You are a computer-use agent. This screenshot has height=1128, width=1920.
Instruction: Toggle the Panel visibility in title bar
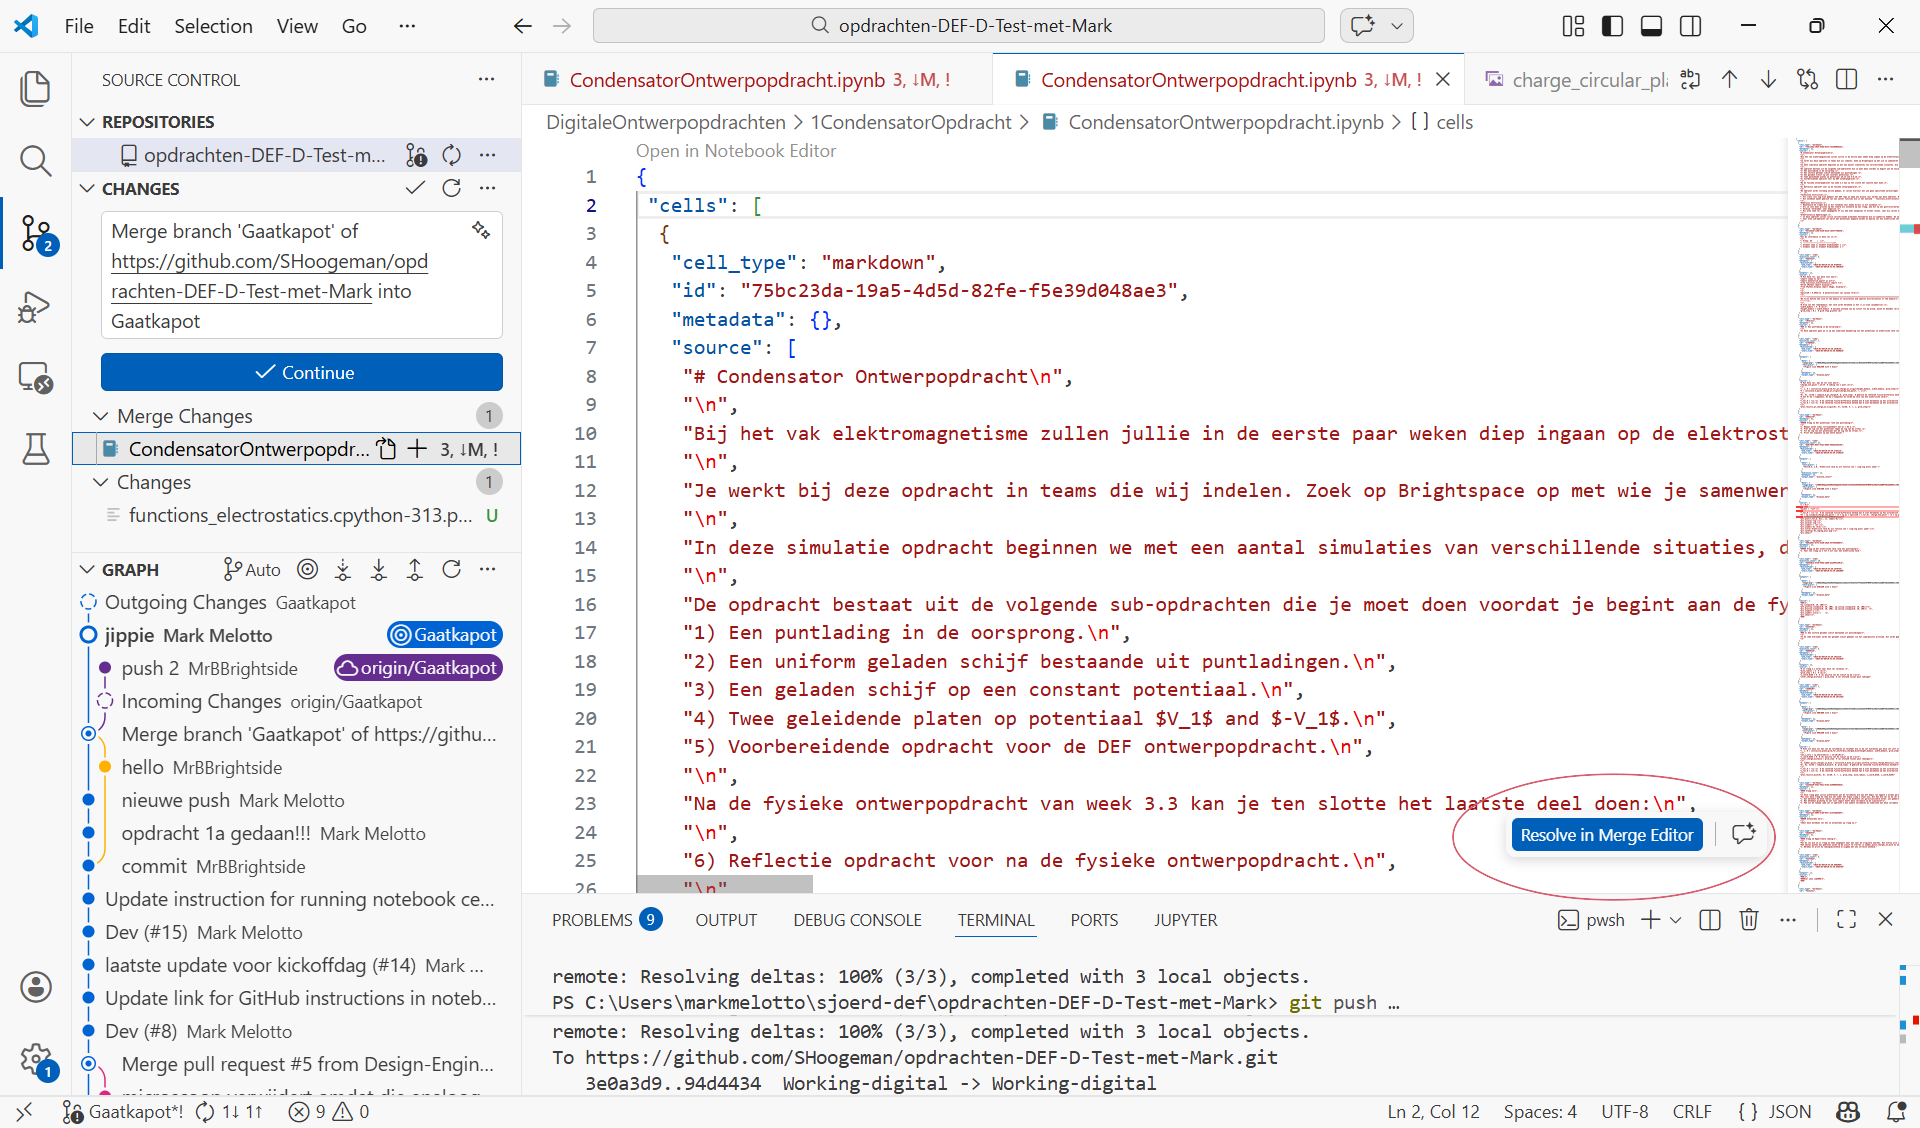1650,26
